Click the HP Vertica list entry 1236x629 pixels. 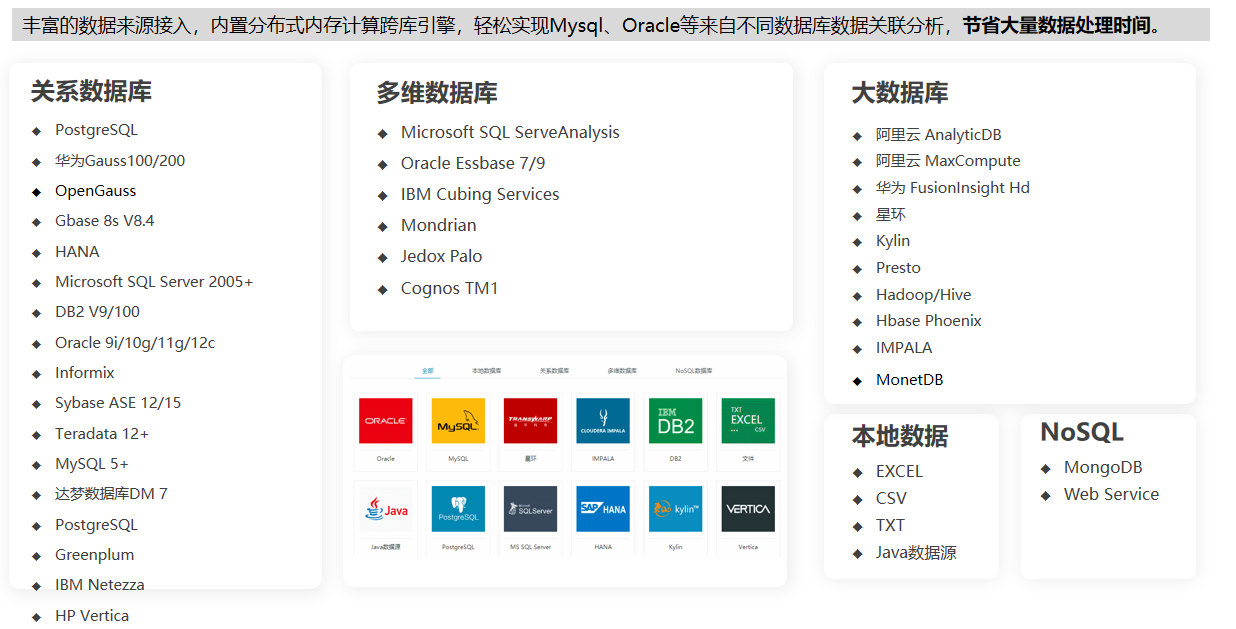coord(92,616)
